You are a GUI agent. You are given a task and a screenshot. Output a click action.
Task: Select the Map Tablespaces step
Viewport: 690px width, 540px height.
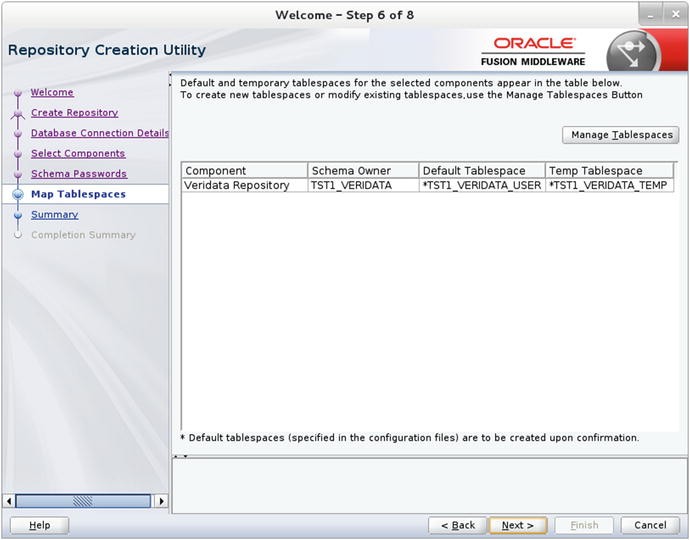78,194
